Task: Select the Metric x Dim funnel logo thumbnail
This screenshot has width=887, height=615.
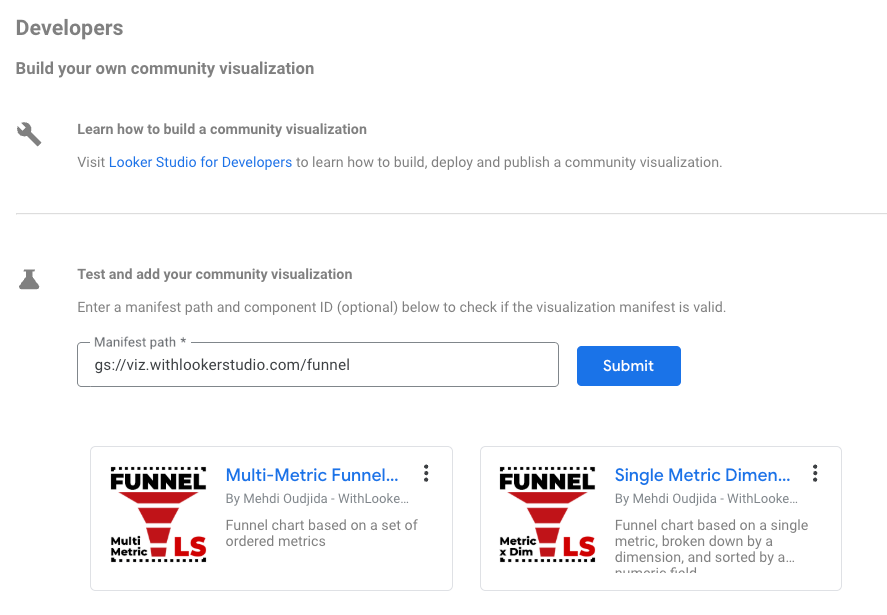Action: click(548, 514)
